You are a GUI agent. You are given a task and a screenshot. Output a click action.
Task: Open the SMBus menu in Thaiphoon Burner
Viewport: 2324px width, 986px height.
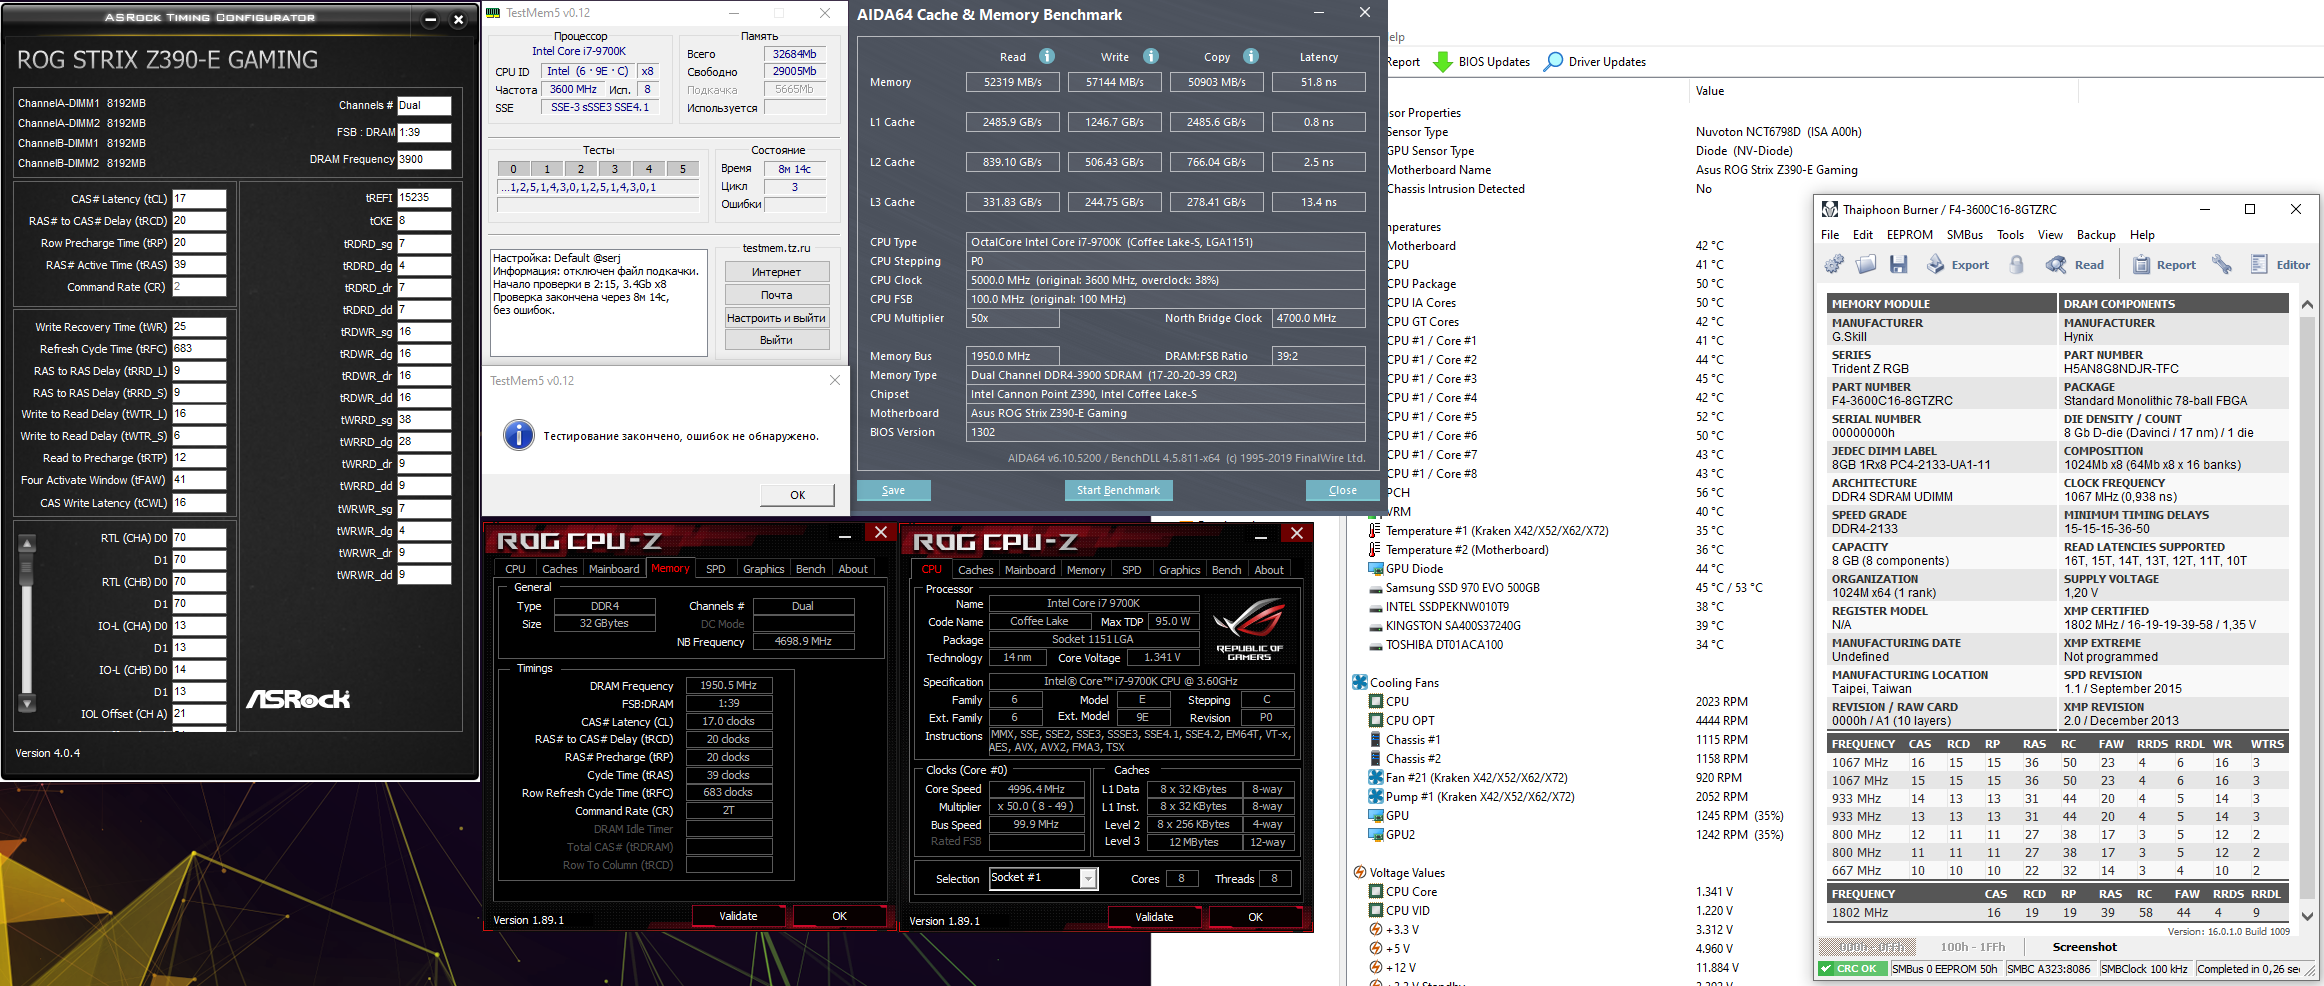click(1965, 235)
